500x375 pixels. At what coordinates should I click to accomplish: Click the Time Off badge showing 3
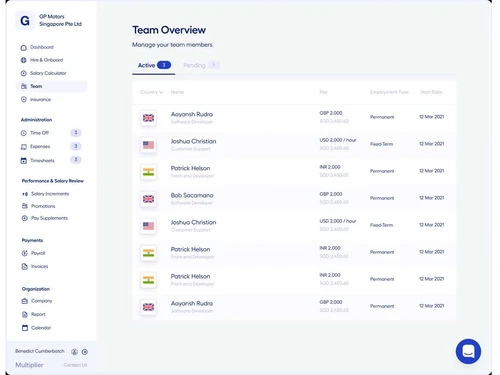pyautogui.click(x=76, y=133)
